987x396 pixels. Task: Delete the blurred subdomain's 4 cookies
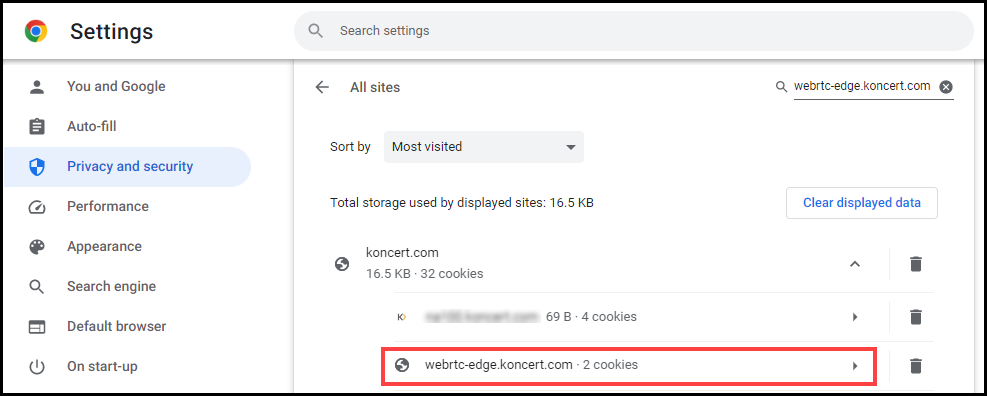916,317
